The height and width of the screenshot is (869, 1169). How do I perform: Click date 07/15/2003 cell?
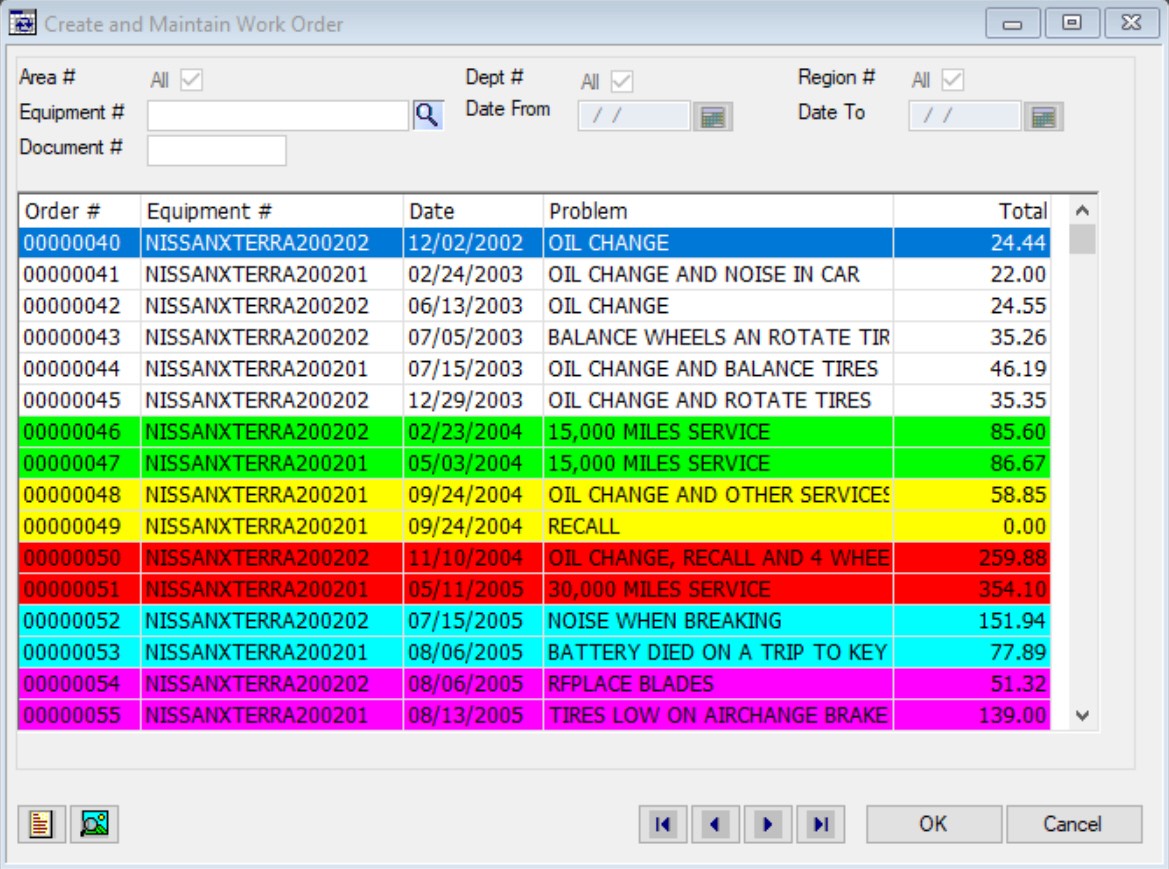coord(473,369)
